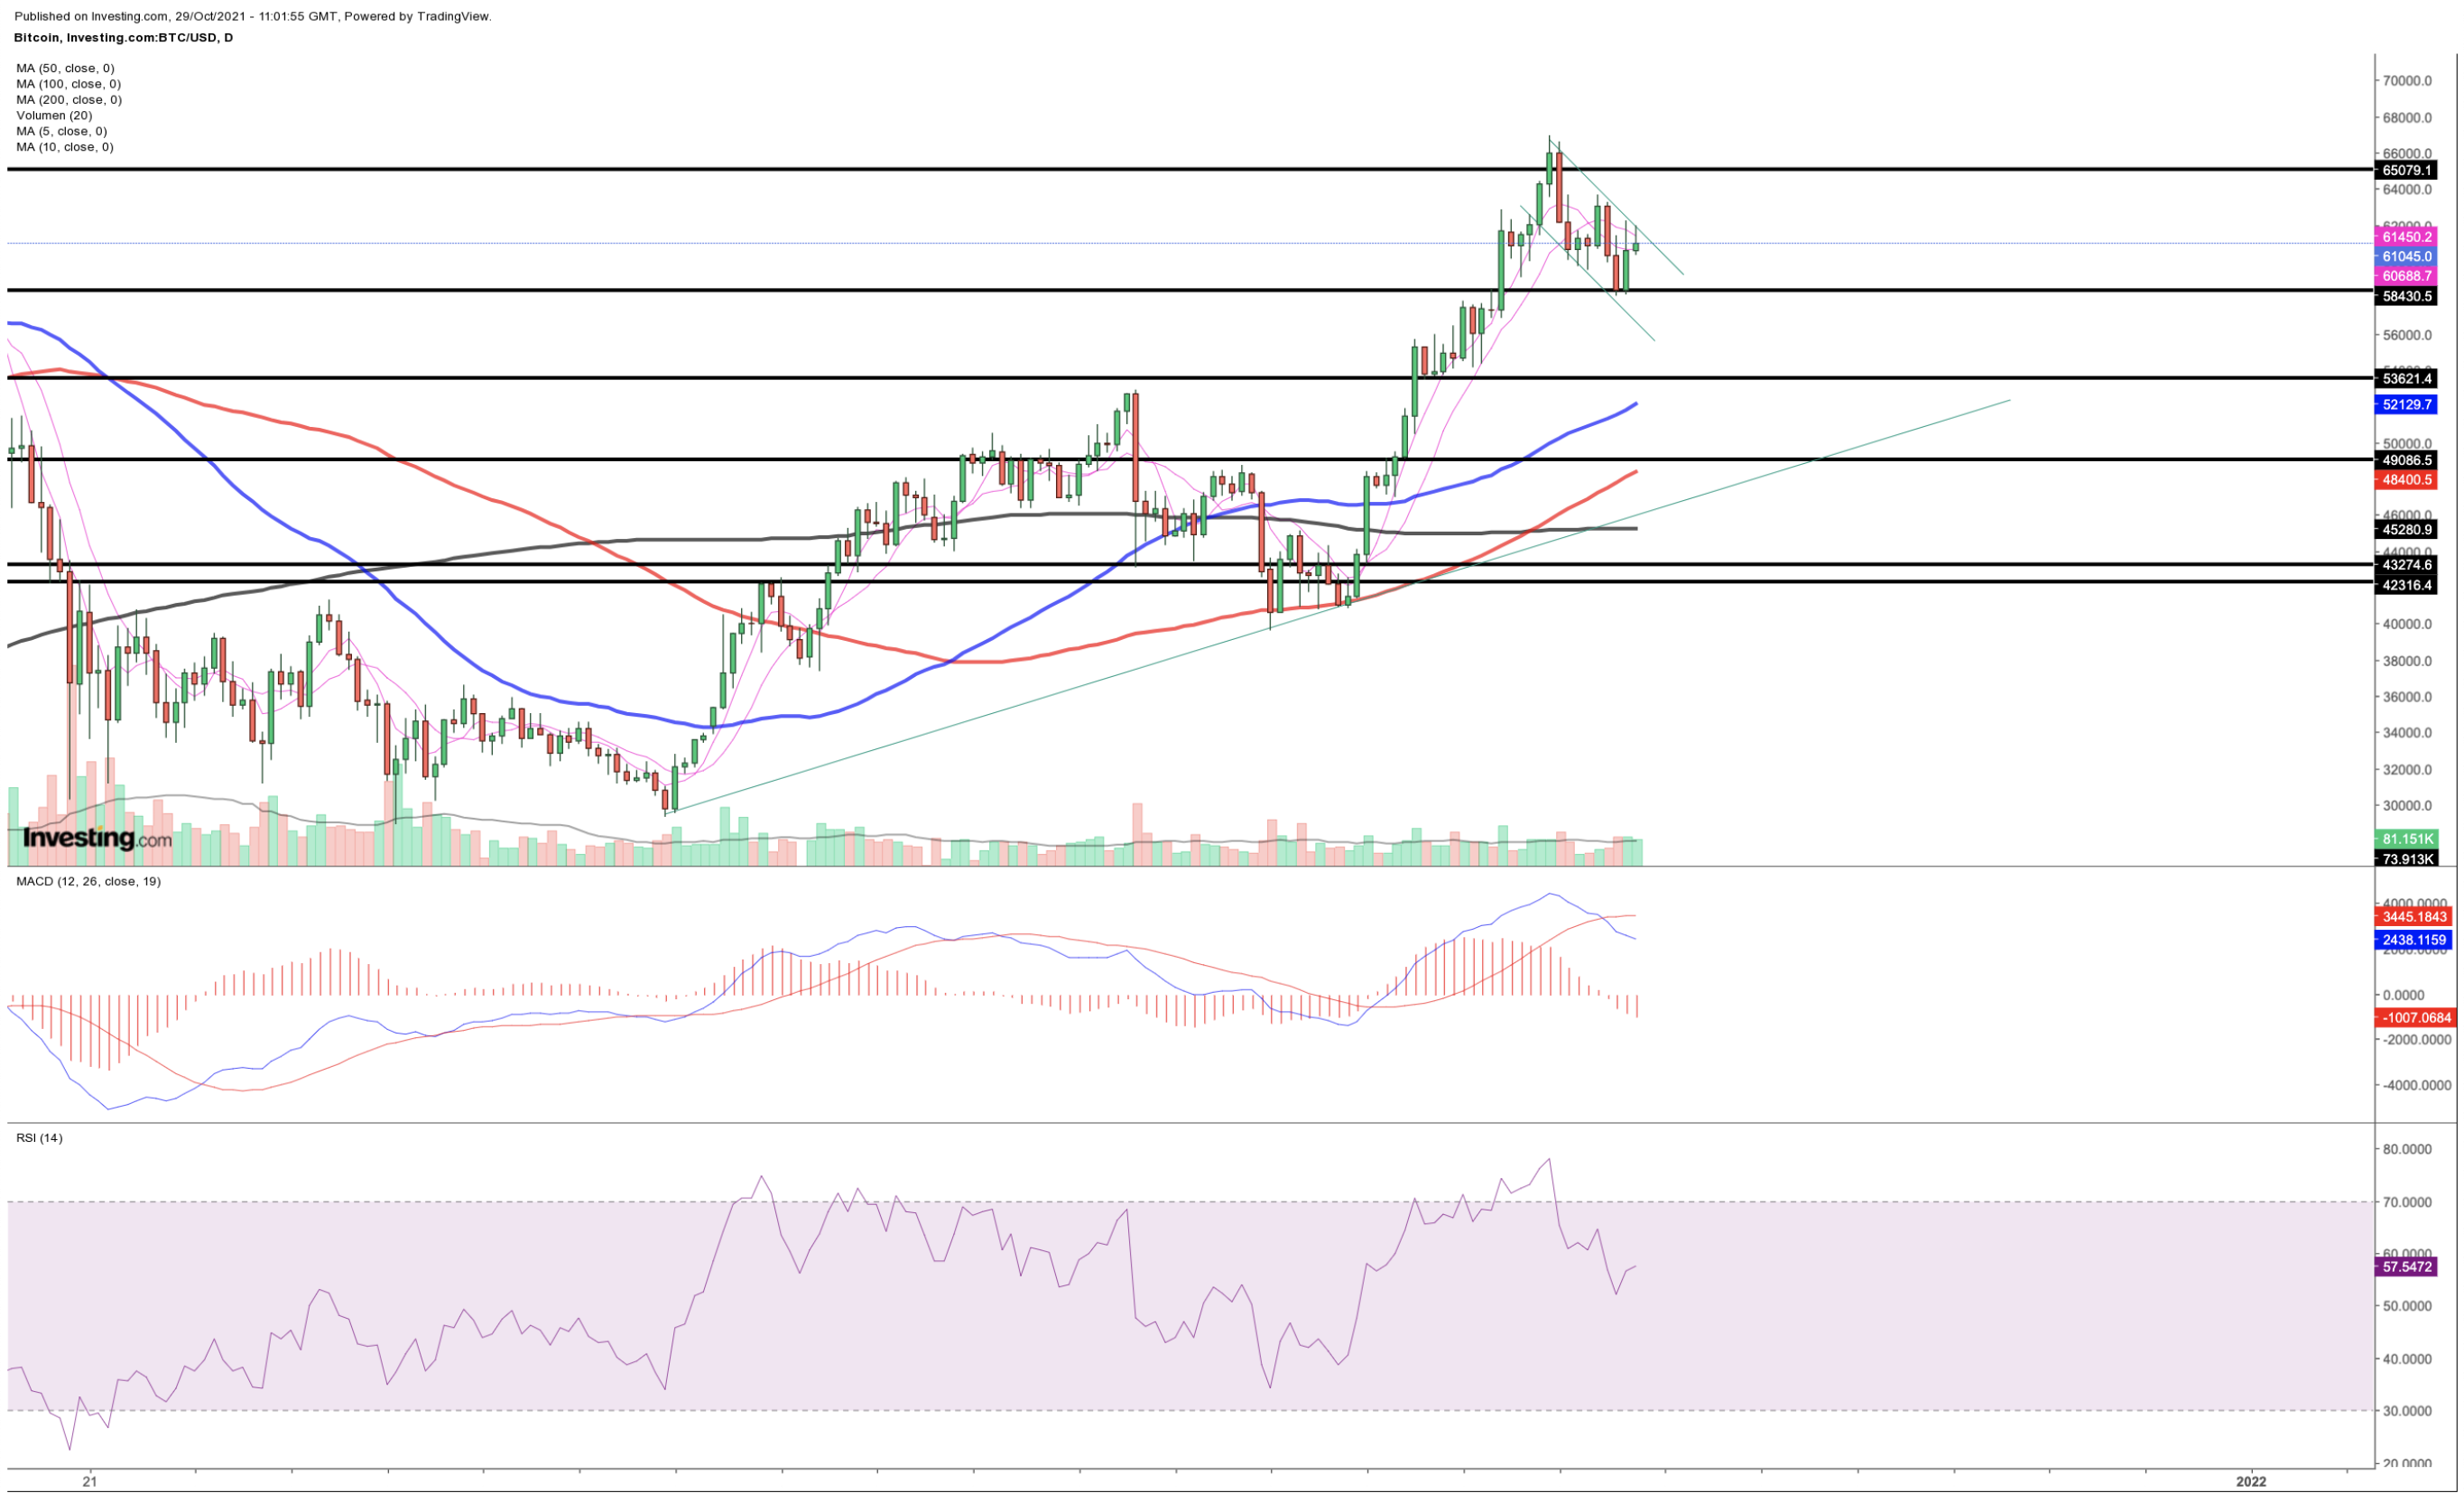
Task: Click the blue 61045.0 current price tag
Action: click(2406, 256)
